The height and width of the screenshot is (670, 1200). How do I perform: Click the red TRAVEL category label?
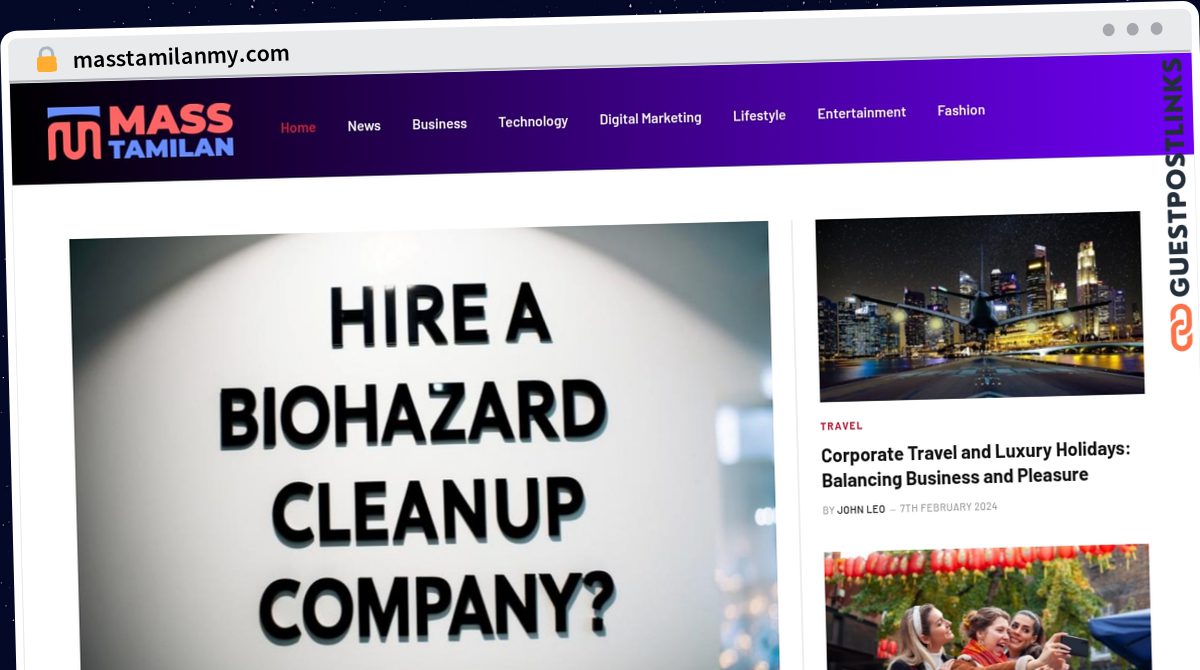pos(841,426)
